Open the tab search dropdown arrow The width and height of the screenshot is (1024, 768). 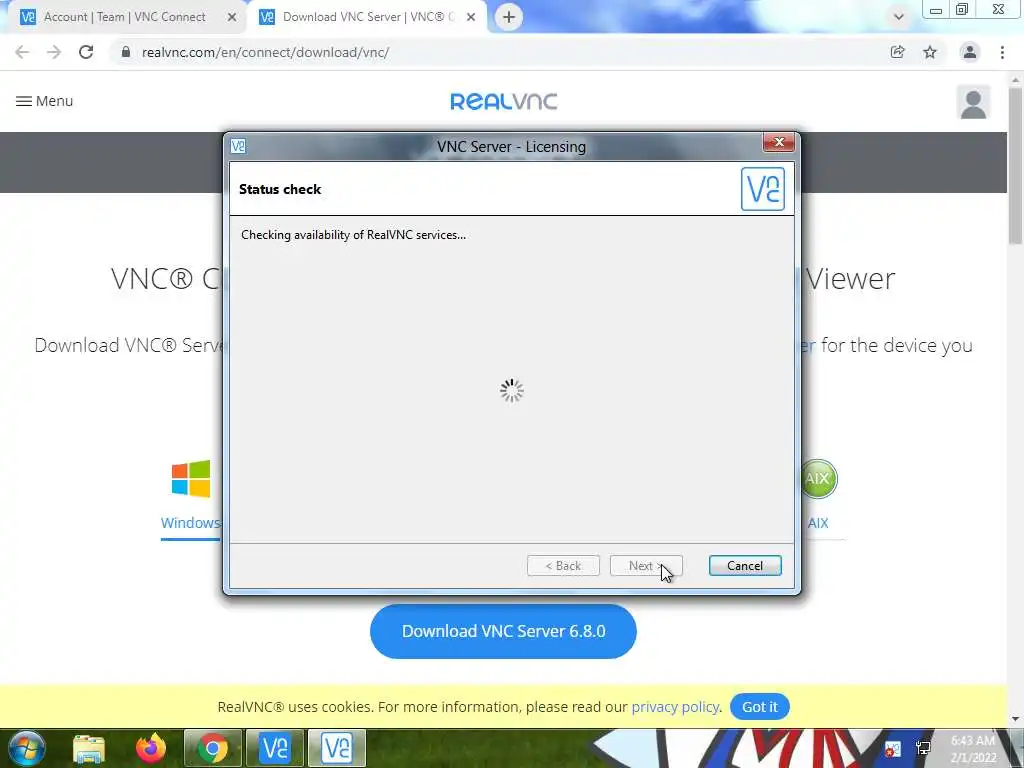coord(899,17)
